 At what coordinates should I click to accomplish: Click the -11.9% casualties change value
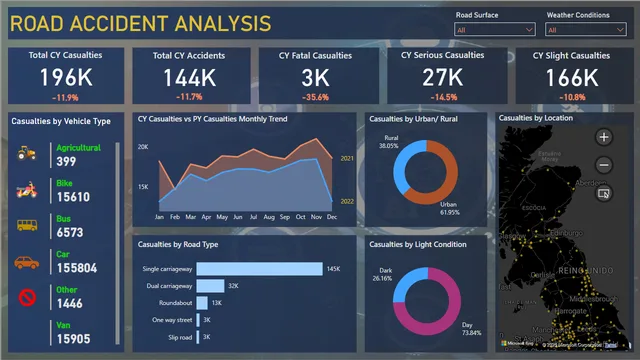coord(65,98)
